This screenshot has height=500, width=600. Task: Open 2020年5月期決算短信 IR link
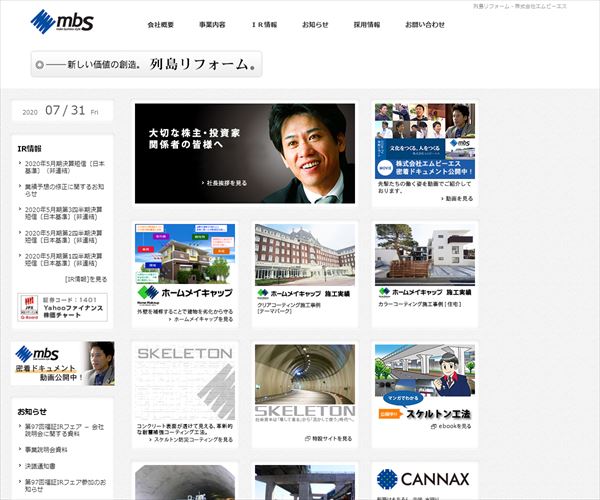click(x=64, y=167)
